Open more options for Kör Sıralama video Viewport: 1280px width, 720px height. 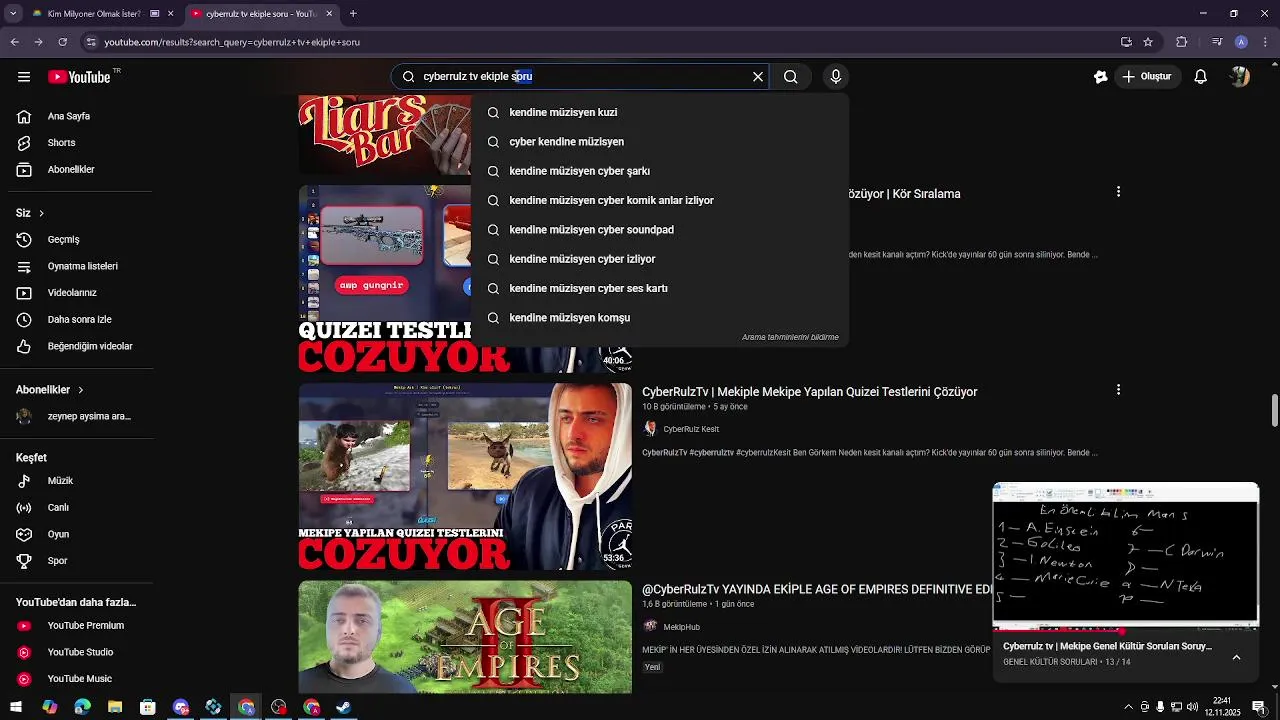(x=1118, y=192)
